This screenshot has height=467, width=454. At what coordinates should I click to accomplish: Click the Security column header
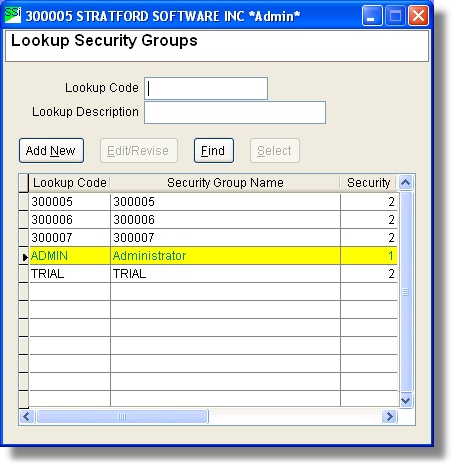pos(368,183)
